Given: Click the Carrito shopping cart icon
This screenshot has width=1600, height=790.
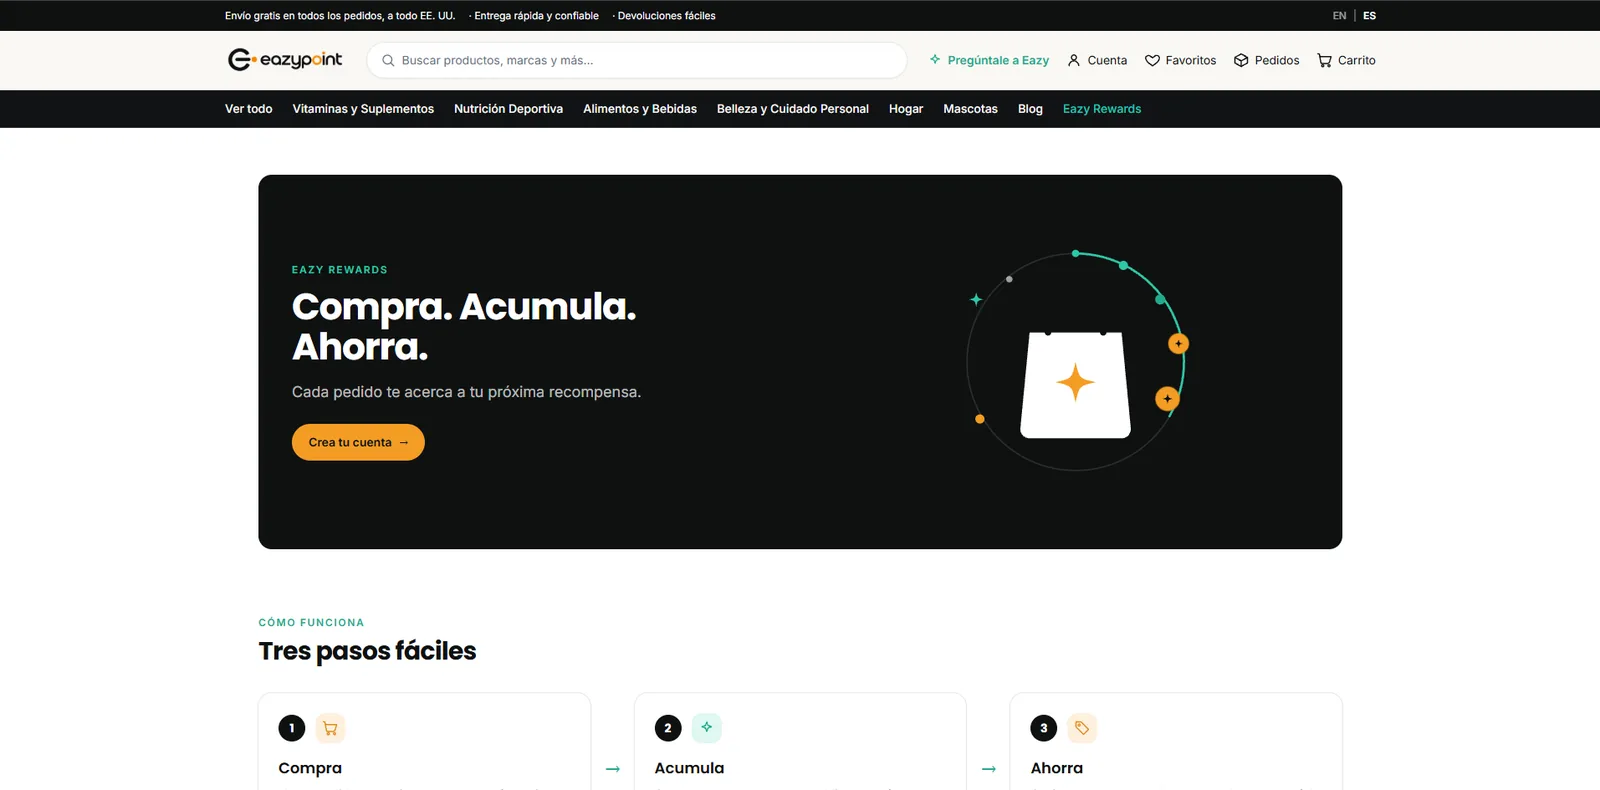Looking at the screenshot, I should click(x=1324, y=60).
